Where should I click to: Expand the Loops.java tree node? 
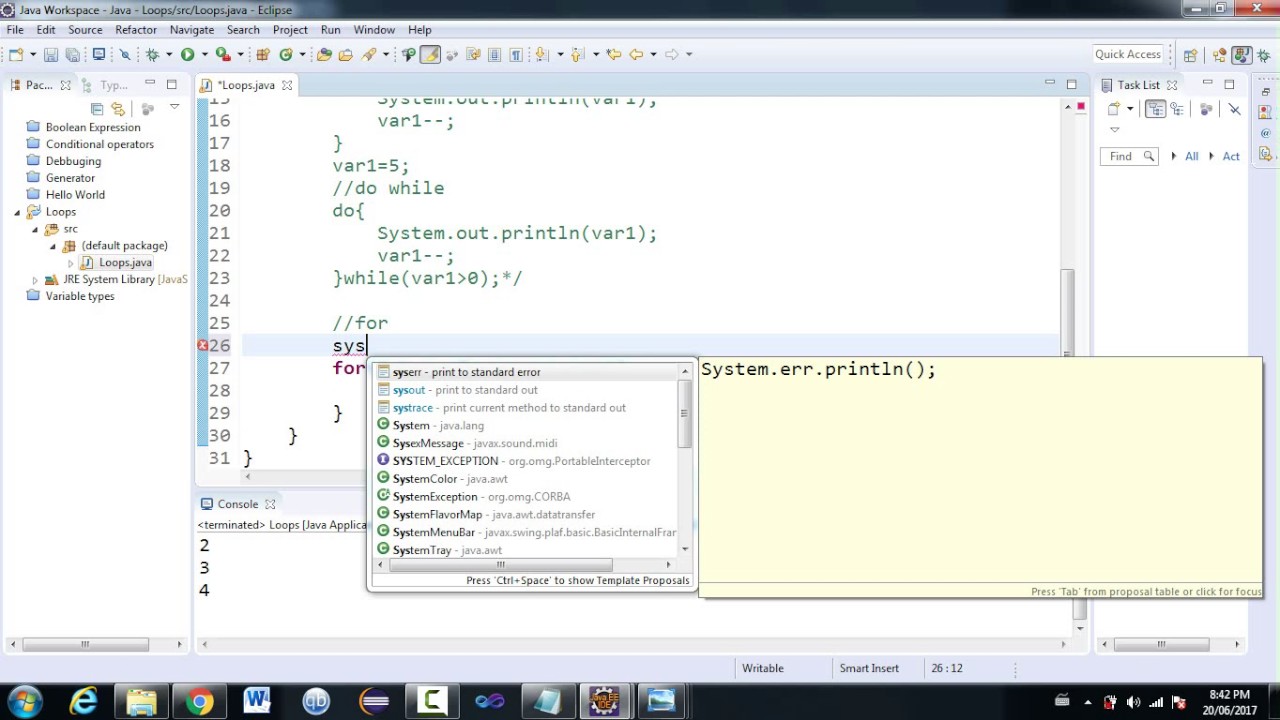tap(71, 263)
